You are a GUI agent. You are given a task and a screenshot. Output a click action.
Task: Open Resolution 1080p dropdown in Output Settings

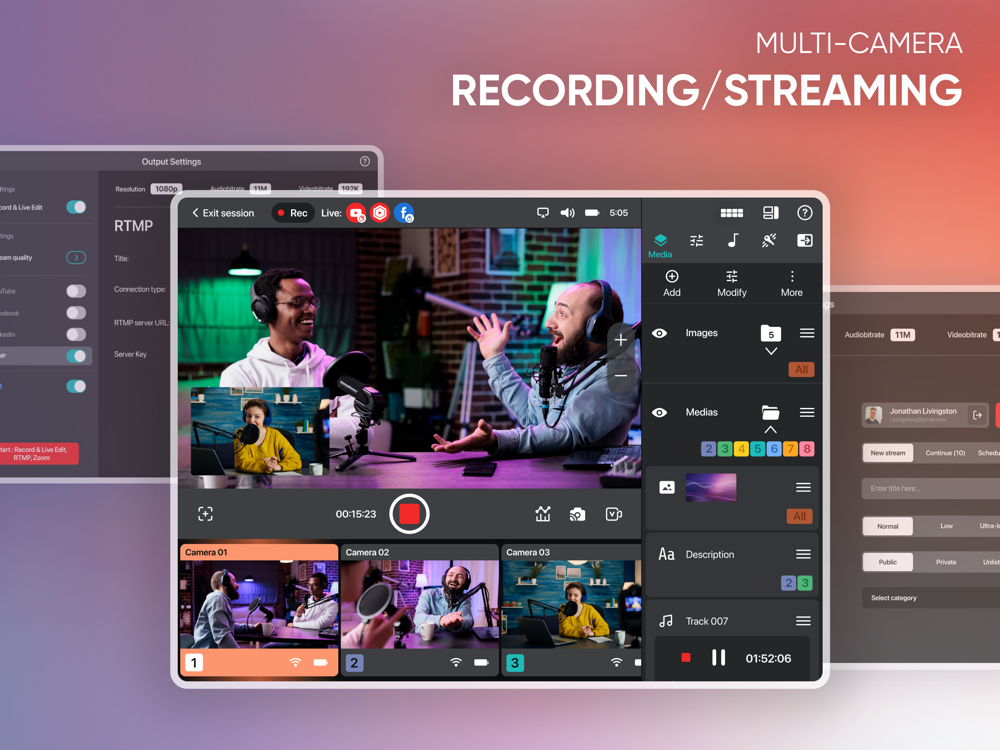pos(166,189)
